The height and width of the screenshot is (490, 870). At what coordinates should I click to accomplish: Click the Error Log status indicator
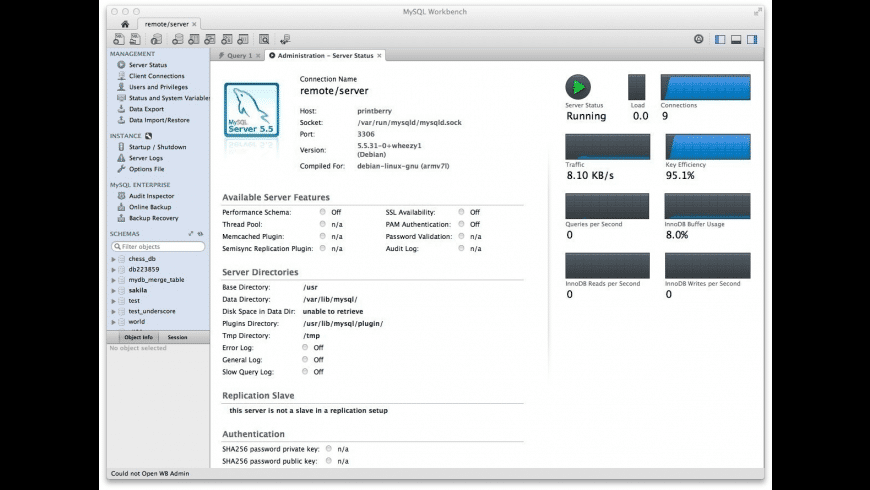tap(305, 347)
